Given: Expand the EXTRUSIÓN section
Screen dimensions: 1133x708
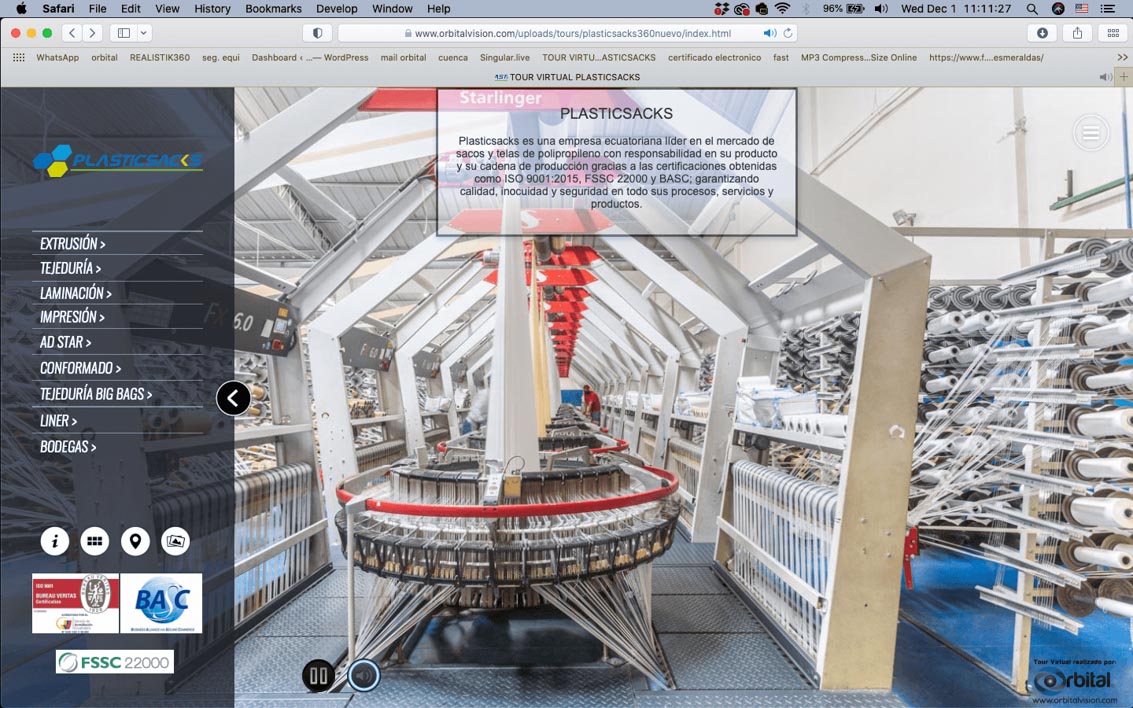Looking at the screenshot, I should 73,243.
